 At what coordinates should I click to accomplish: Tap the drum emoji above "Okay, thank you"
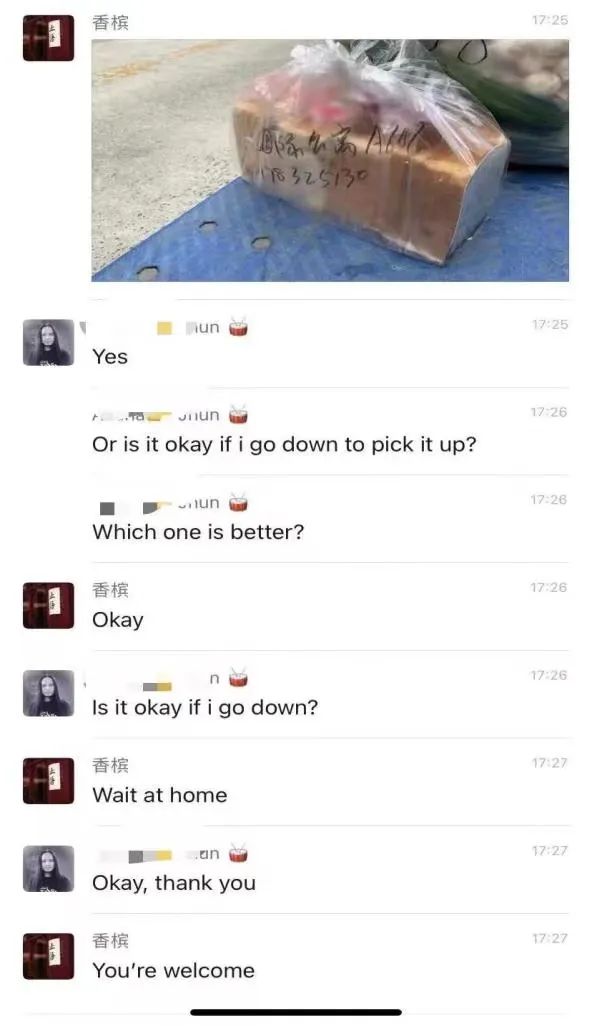239,853
